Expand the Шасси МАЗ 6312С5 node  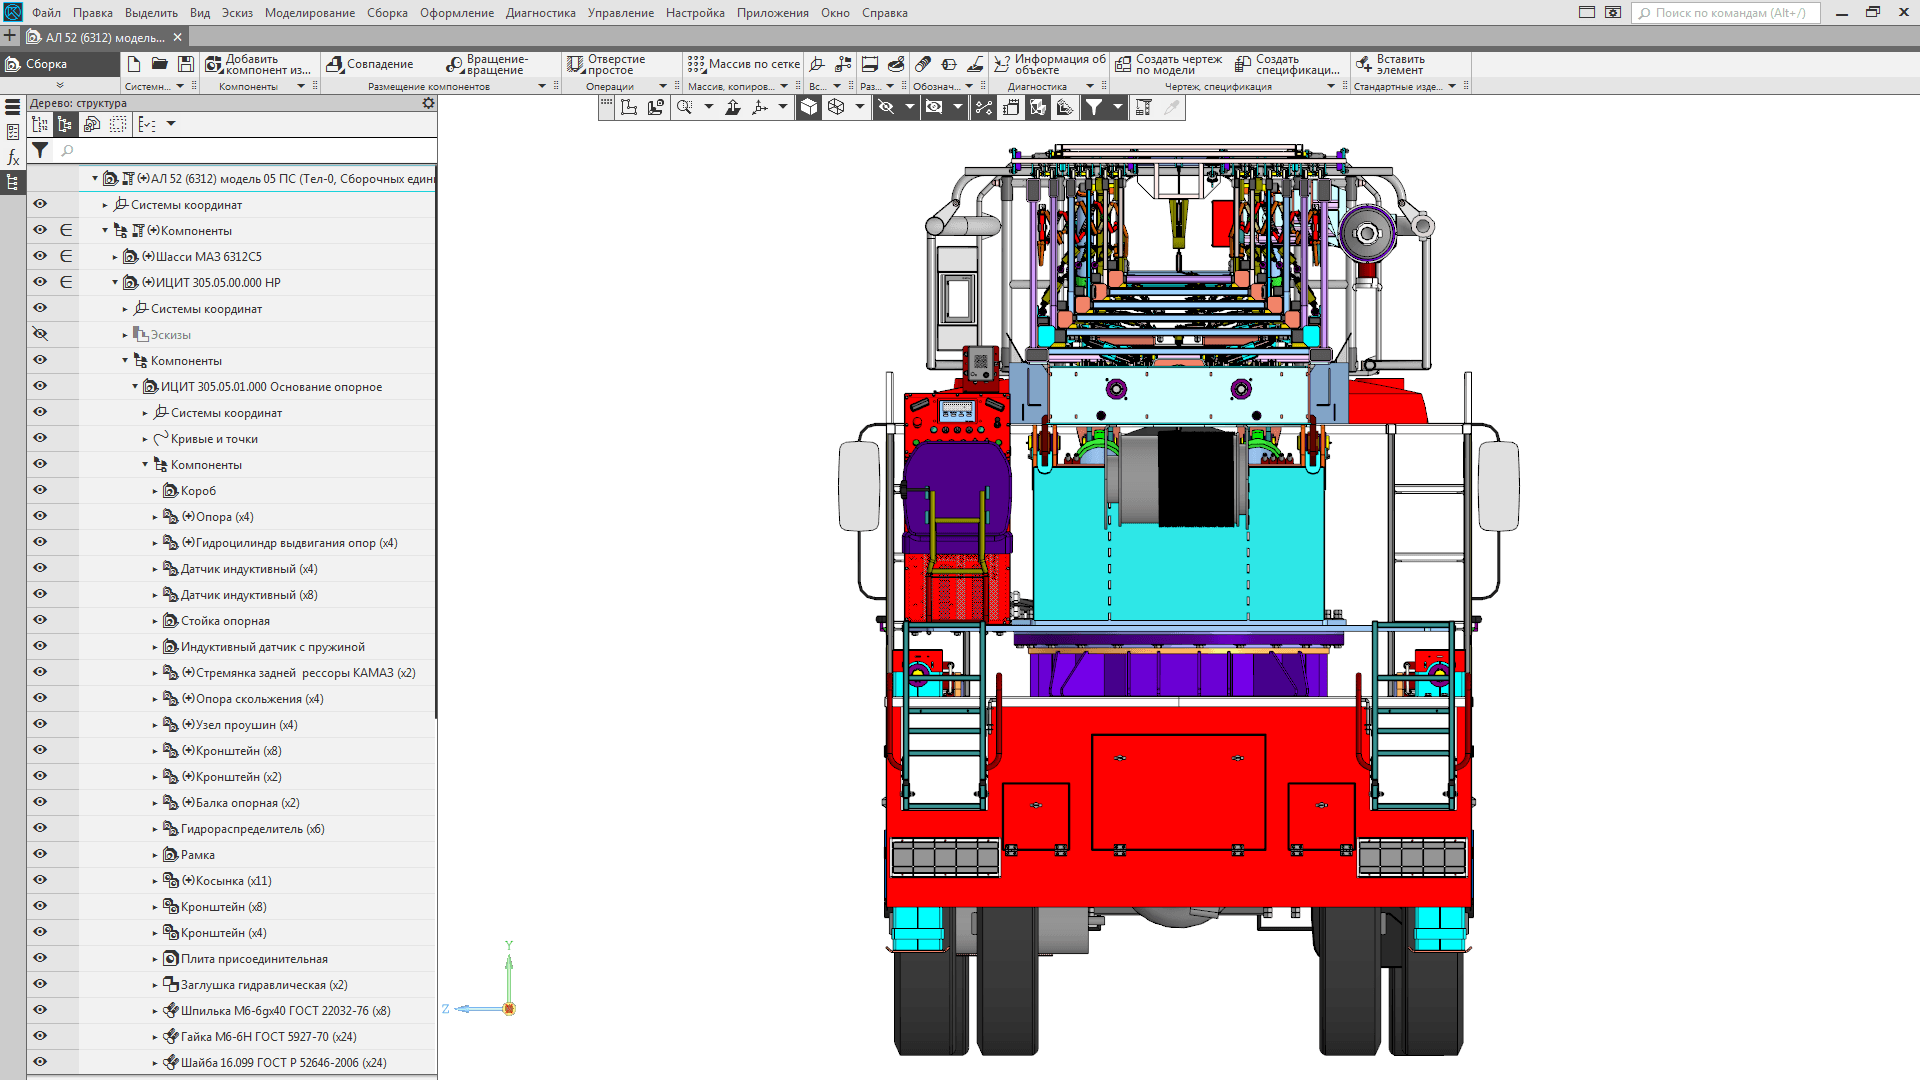[115, 257]
